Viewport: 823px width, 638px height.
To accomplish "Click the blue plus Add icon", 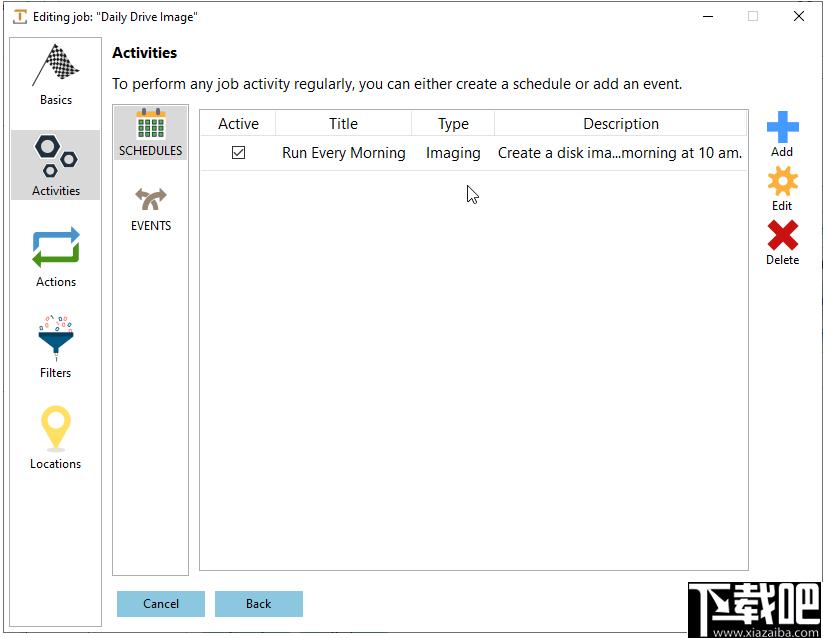I will (x=782, y=127).
